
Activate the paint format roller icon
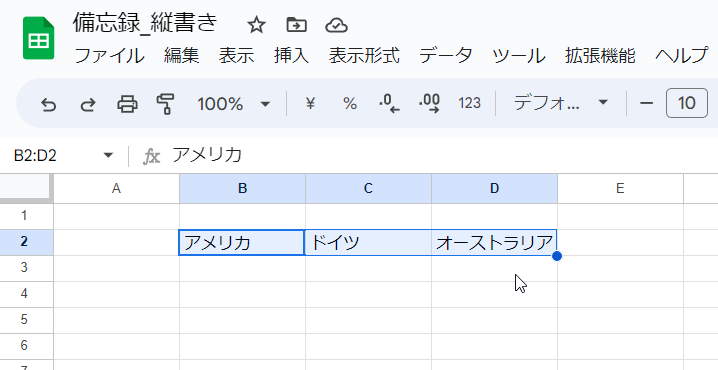click(x=165, y=104)
